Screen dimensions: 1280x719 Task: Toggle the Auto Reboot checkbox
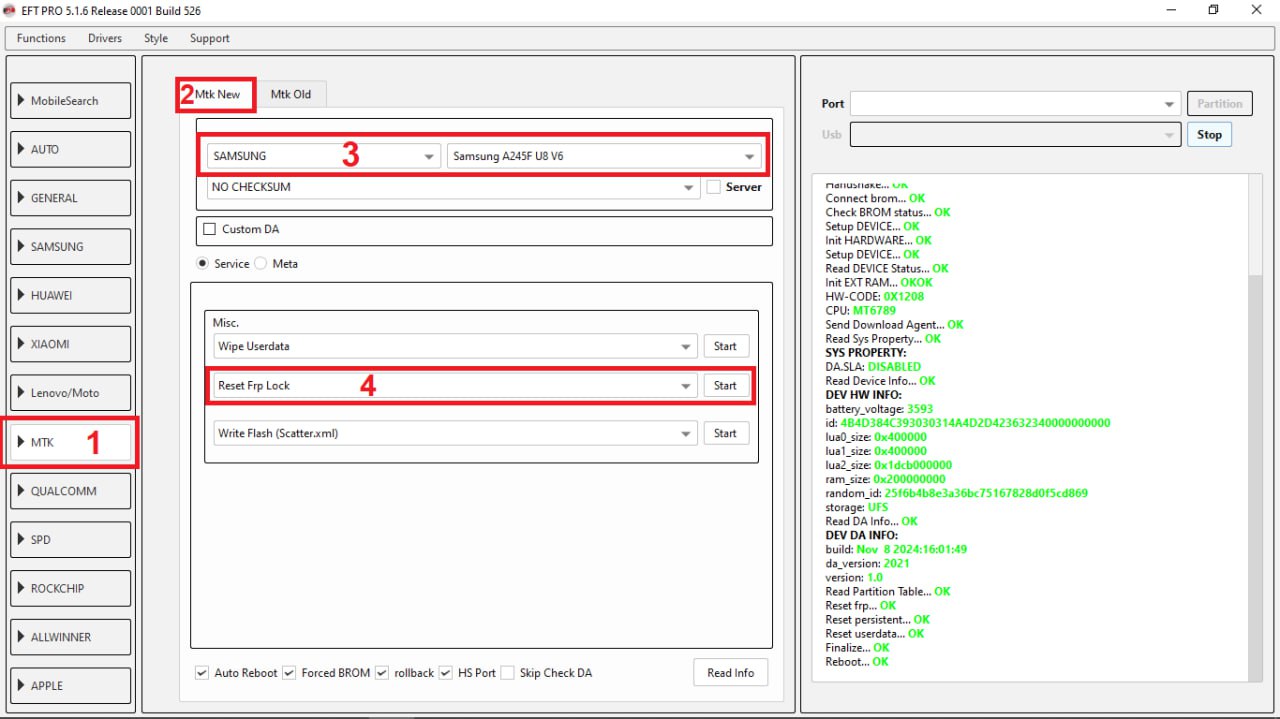[x=202, y=673]
